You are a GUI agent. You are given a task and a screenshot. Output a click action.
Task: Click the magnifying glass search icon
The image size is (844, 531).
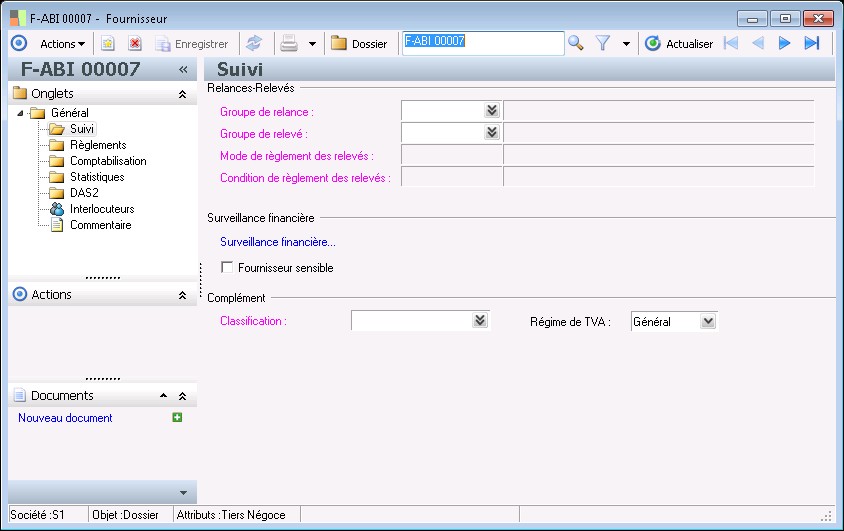pyautogui.click(x=575, y=43)
